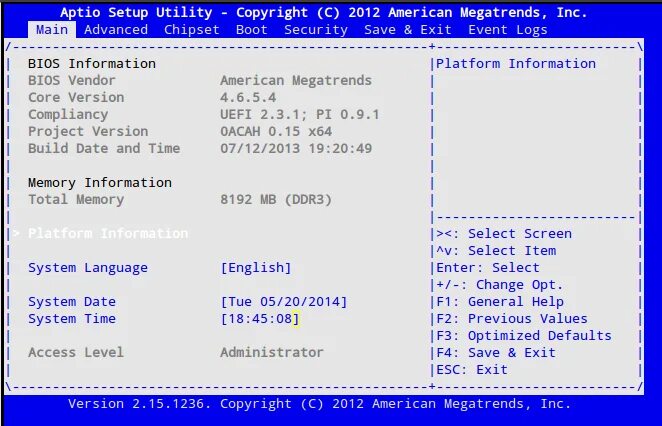The image size is (662, 426).
Task: Click the Access Level label
Action: 76,352
